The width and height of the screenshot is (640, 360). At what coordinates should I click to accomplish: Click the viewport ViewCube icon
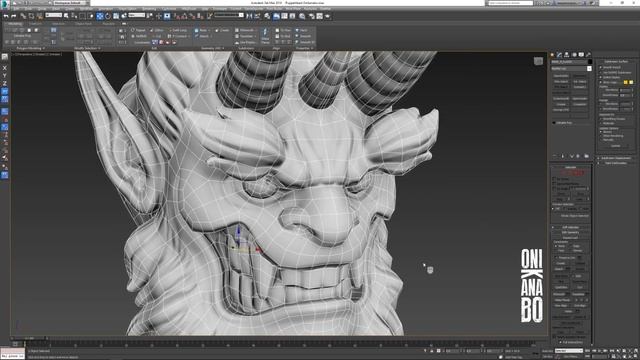[538, 61]
